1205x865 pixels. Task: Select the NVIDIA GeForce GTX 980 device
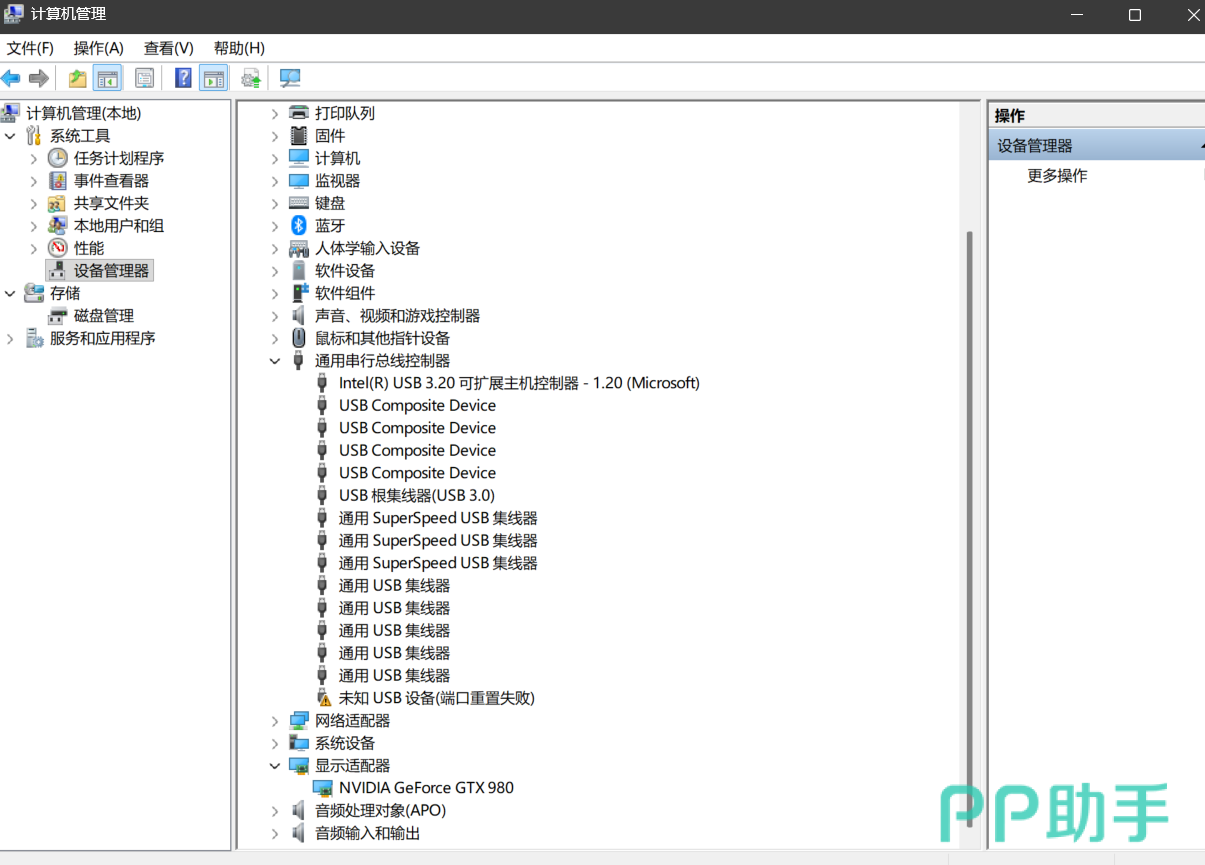click(x=426, y=788)
